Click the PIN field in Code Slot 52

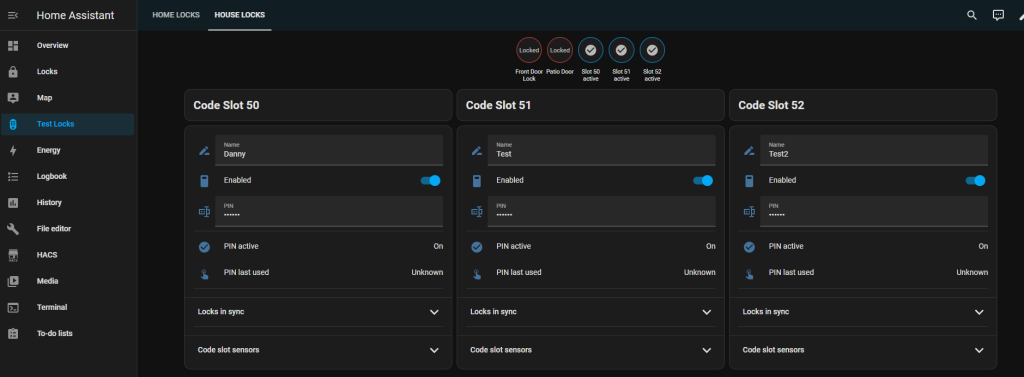tap(874, 211)
